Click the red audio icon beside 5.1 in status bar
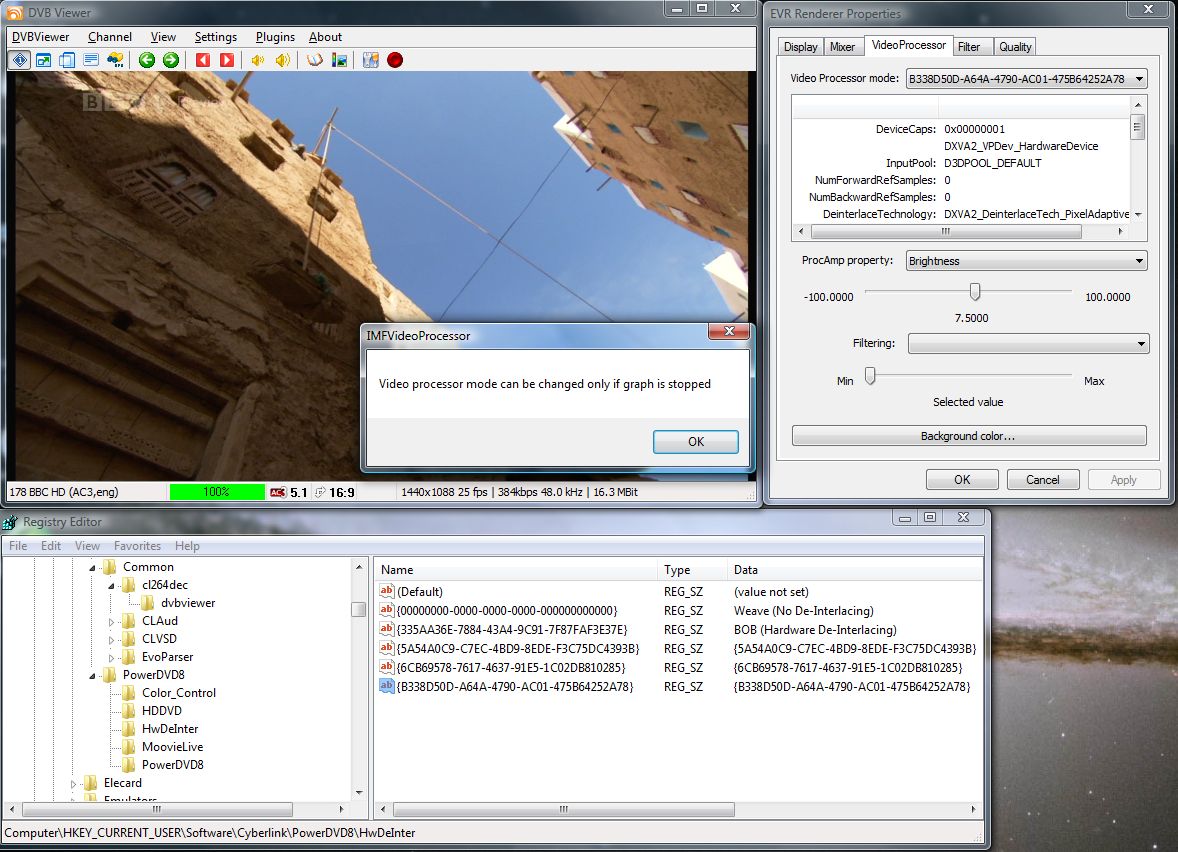Image resolution: width=1178 pixels, height=852 pixels. (x=278, y=492)
